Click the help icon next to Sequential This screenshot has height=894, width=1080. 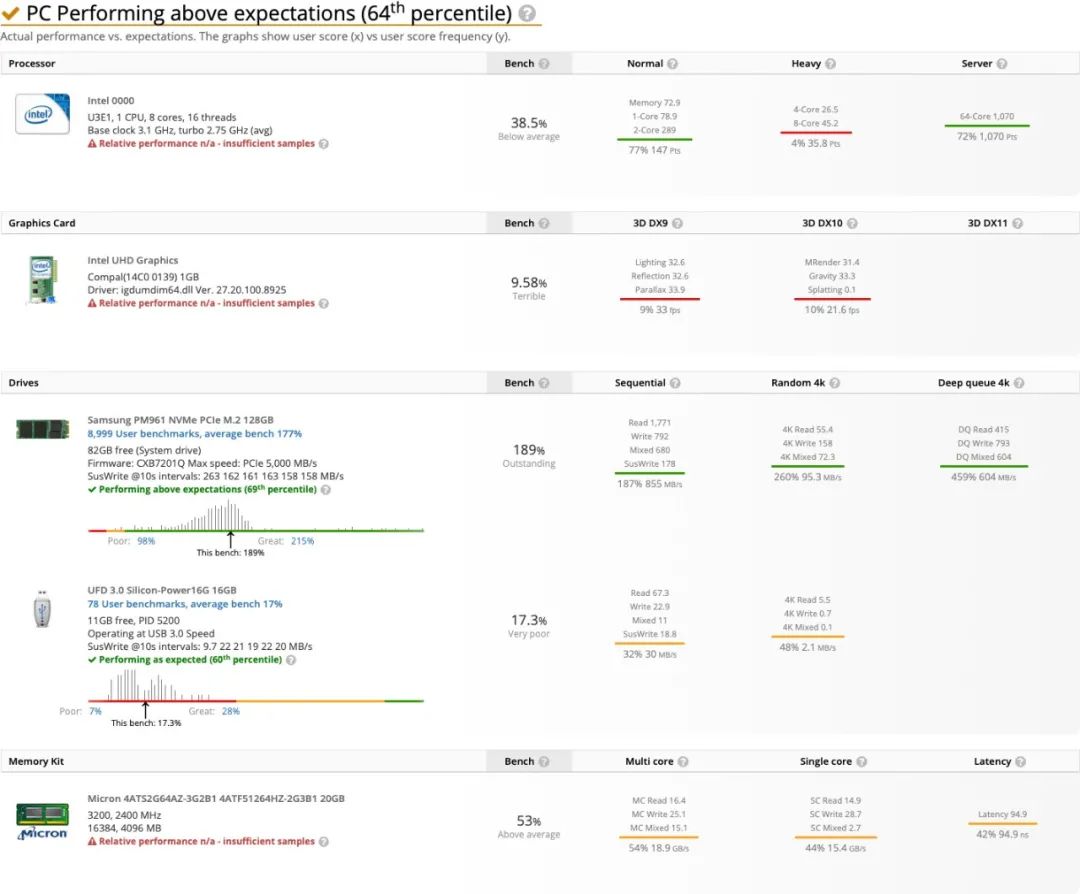[x=675, y=383]
